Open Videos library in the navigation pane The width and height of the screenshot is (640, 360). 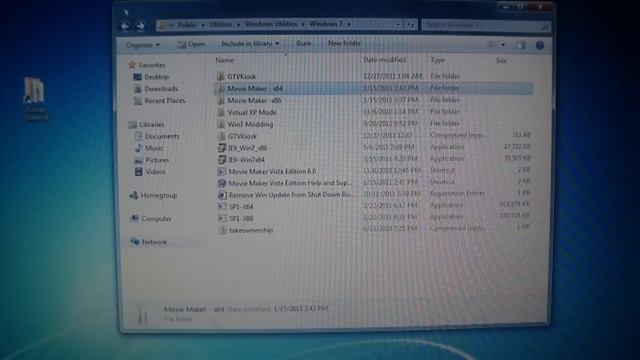click(150, 172)
